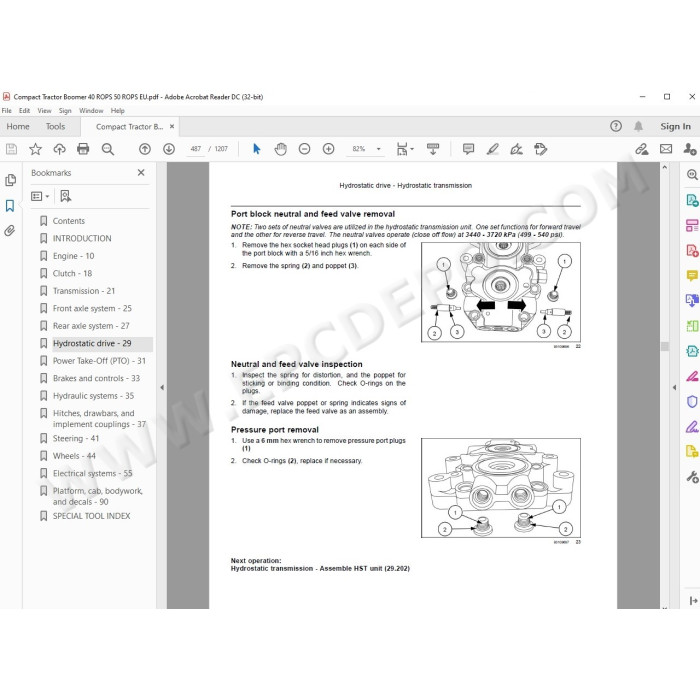Click the upload to cloud icon
Viewport: 700px width, 700px height.
point(59,149)
